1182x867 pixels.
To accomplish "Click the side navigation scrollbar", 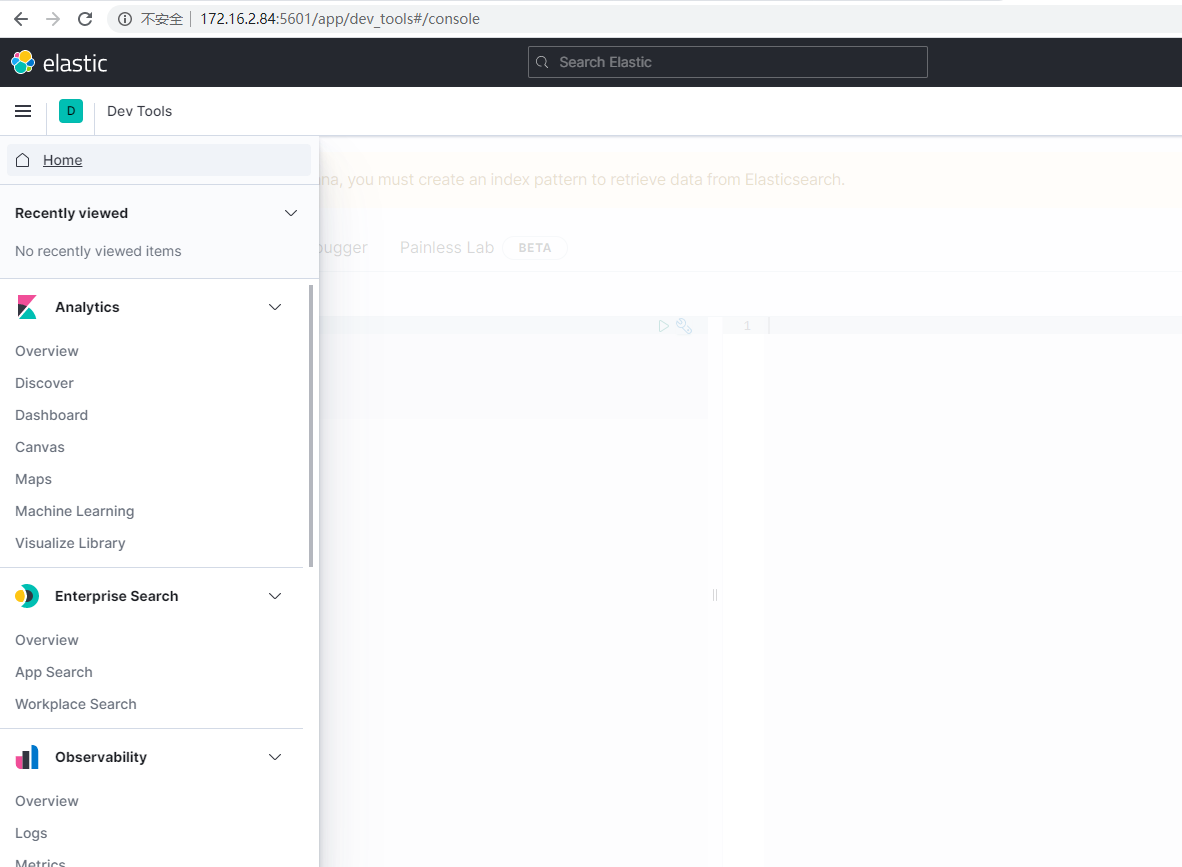I will (x=311, y=426).
